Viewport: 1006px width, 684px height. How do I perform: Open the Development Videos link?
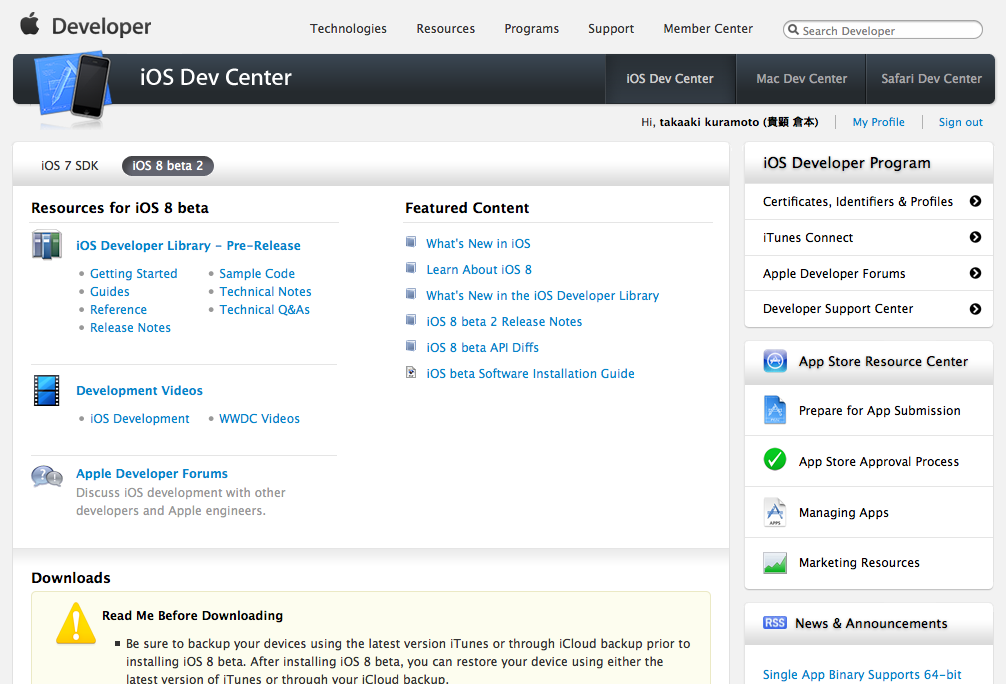[x=139, y=391]
